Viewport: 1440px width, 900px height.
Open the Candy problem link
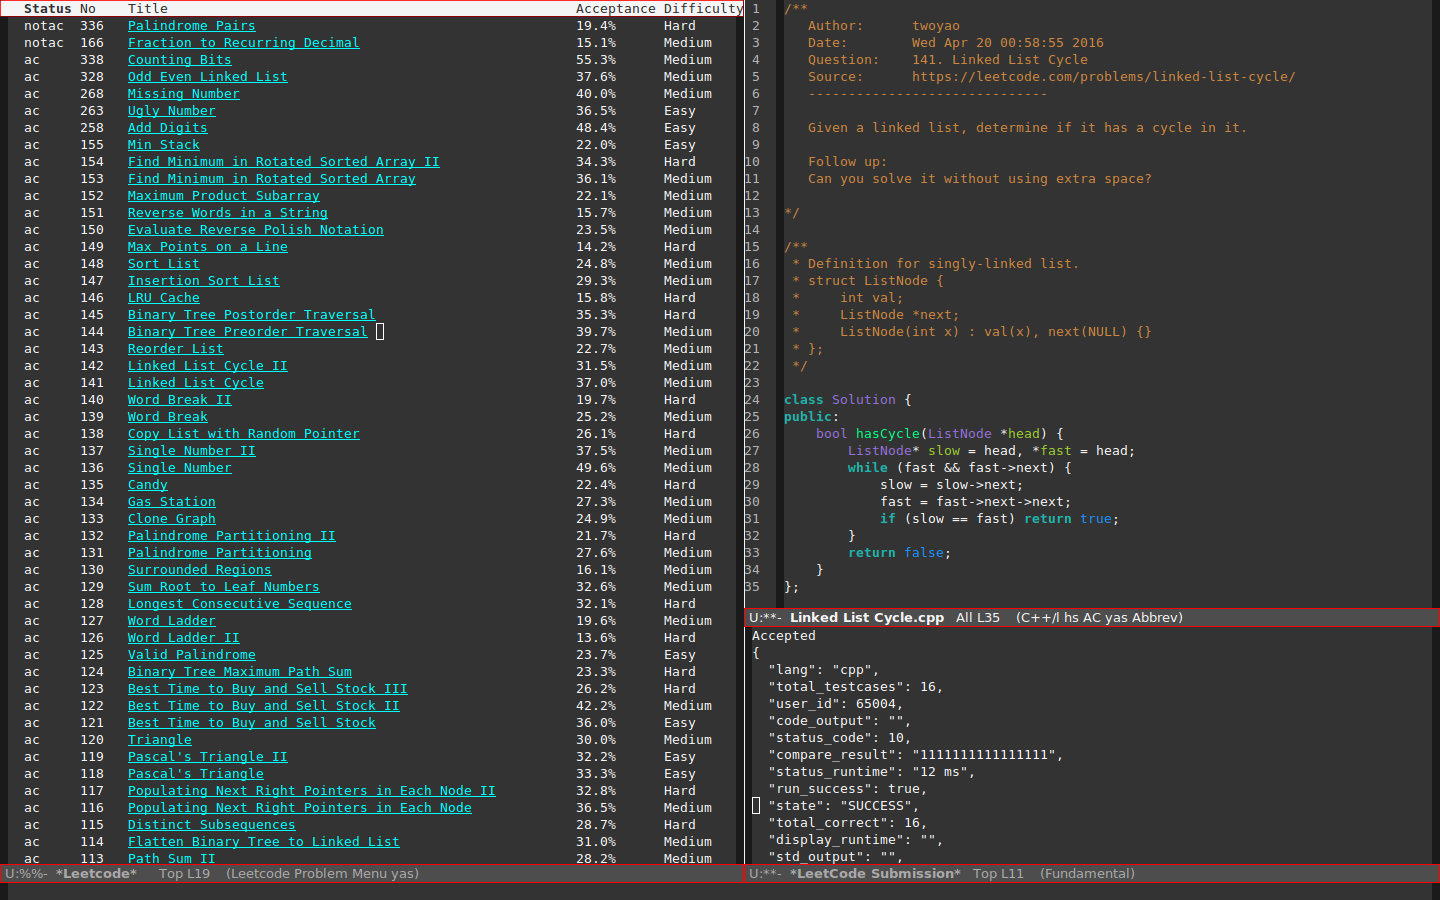pyautogui.click(x=147, y=485)
